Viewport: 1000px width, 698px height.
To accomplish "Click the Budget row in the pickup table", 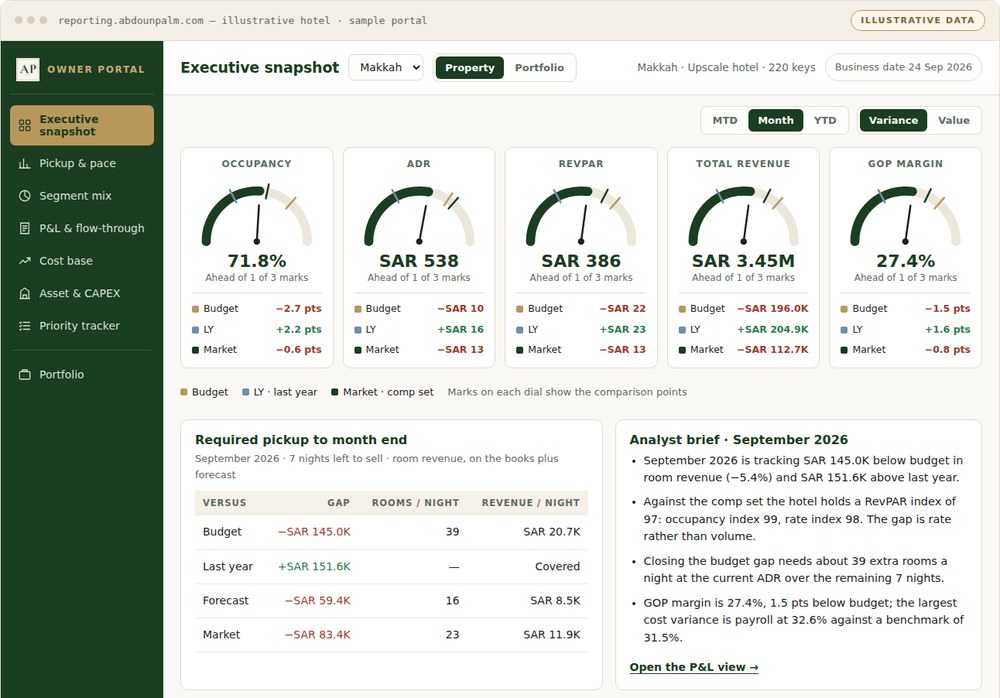I will click(391, 532).
